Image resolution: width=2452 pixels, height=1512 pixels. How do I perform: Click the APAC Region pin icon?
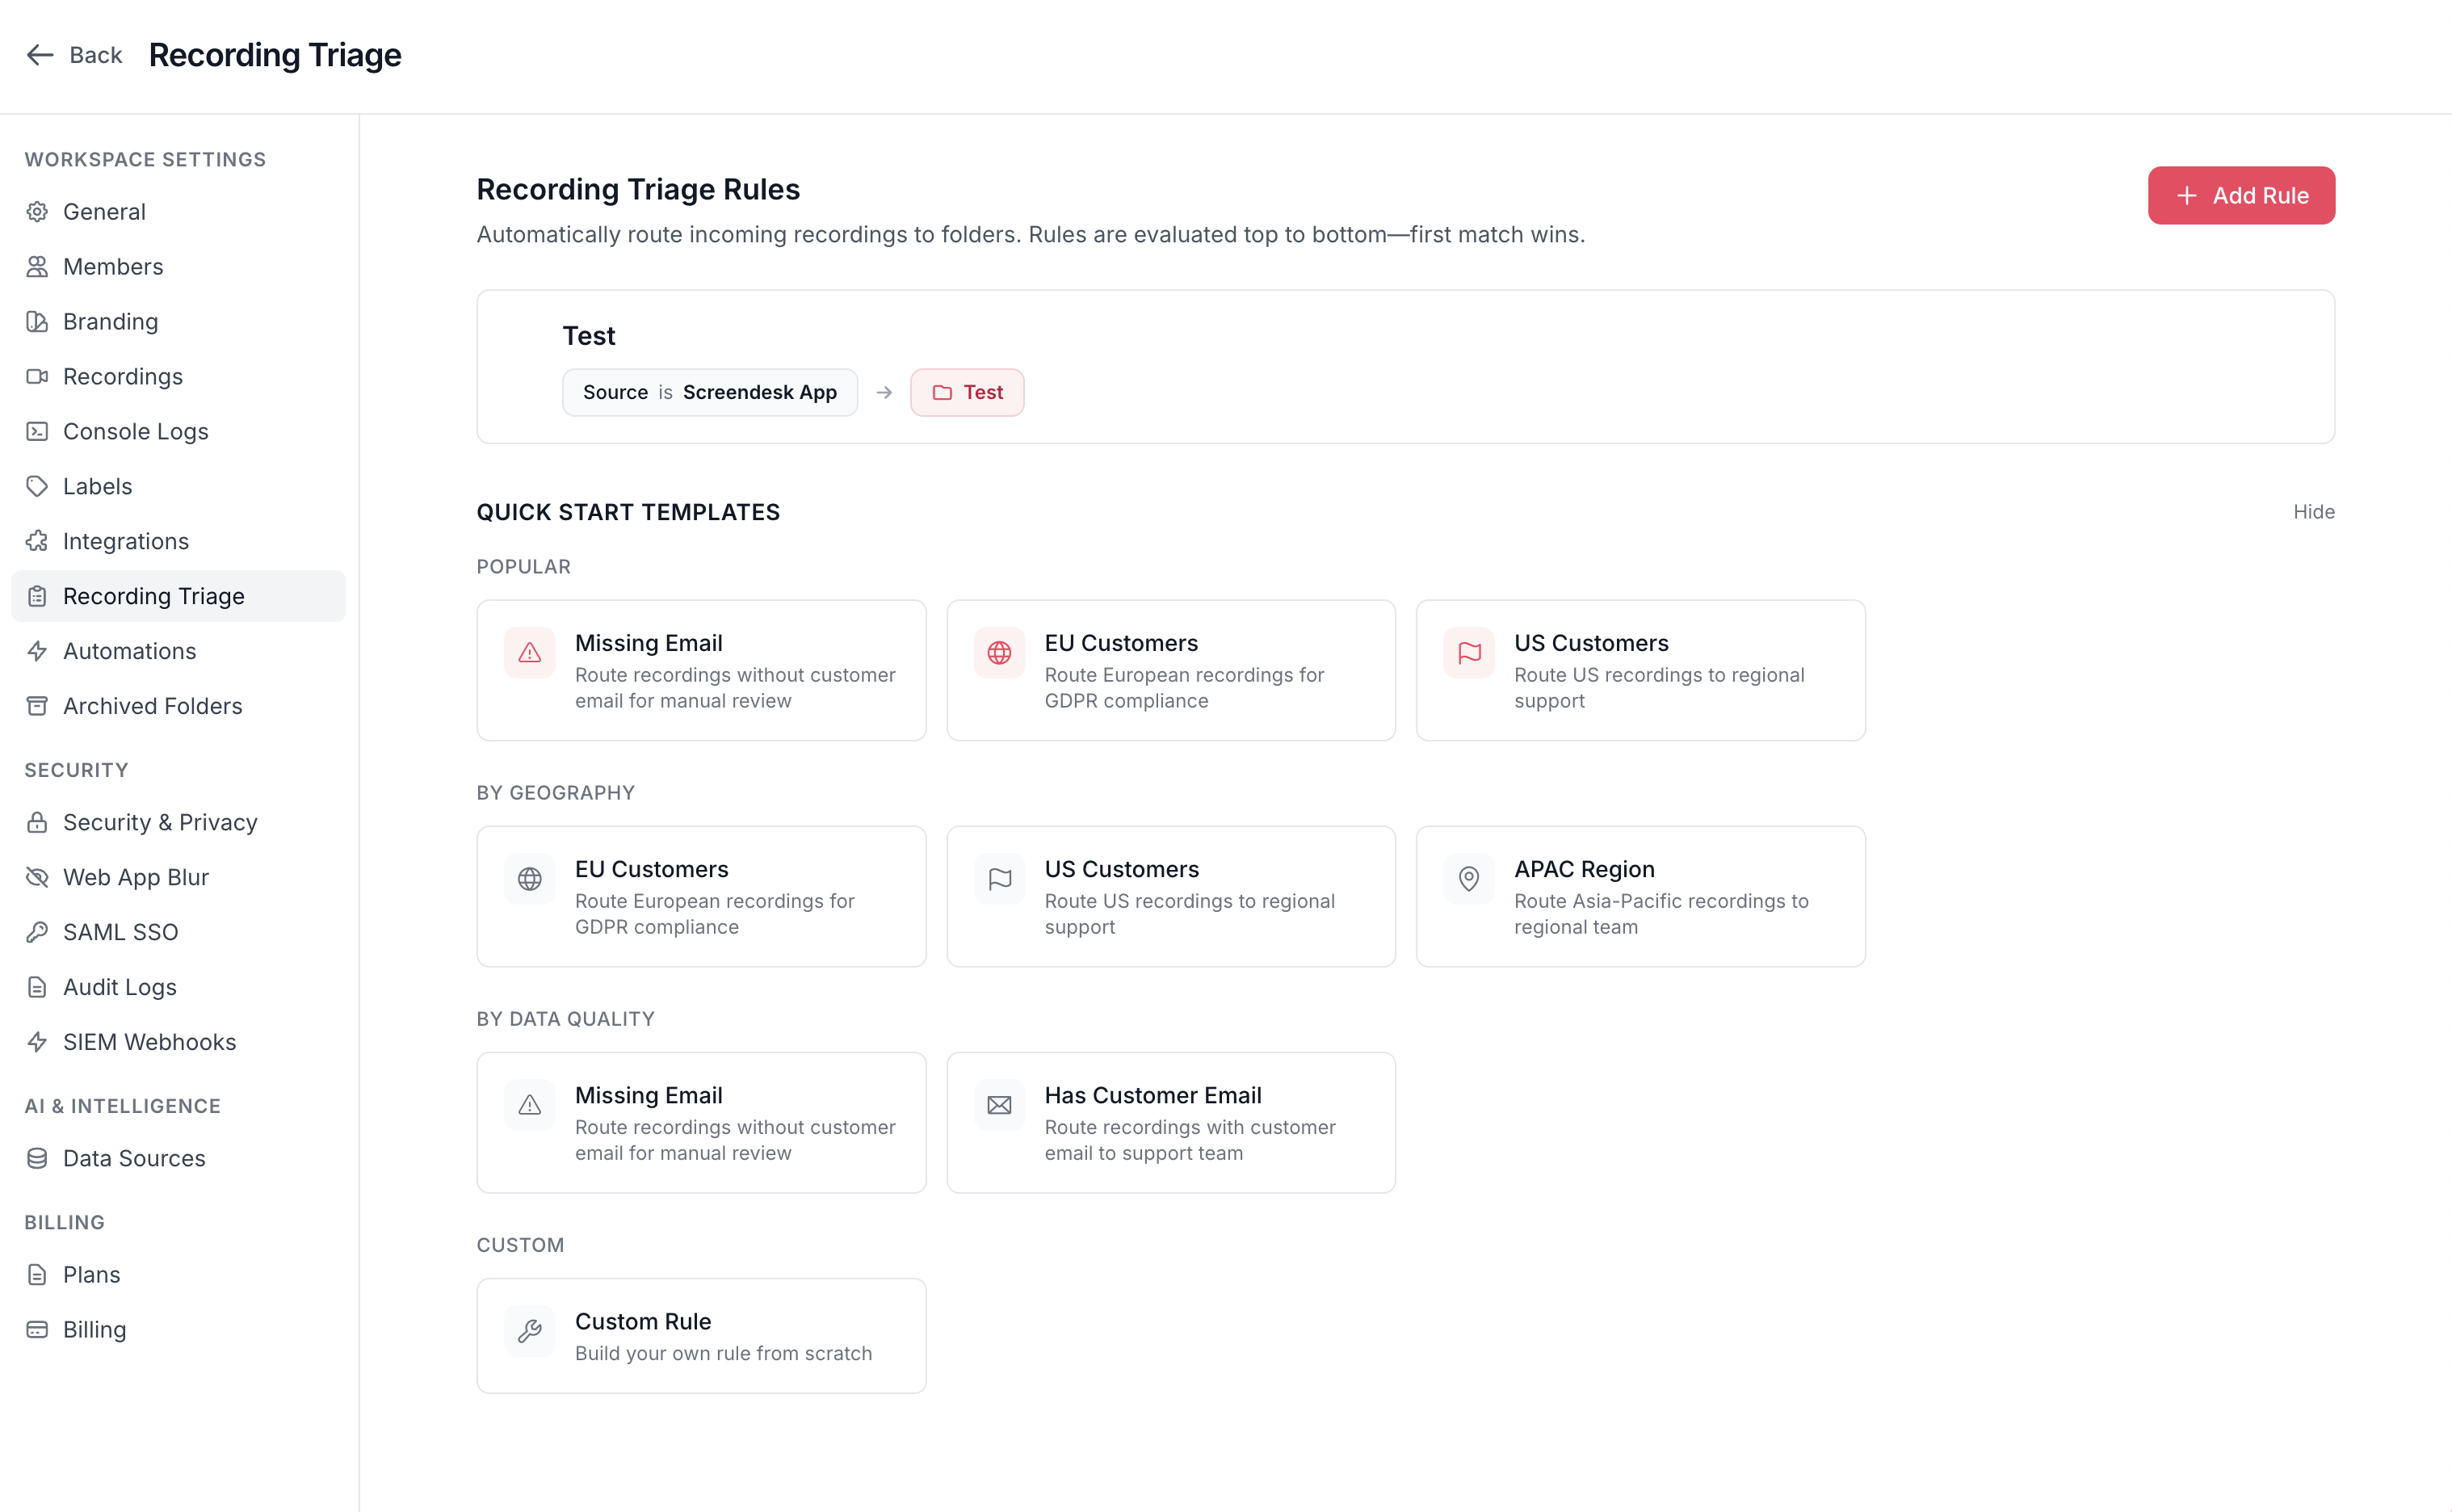1468,879
